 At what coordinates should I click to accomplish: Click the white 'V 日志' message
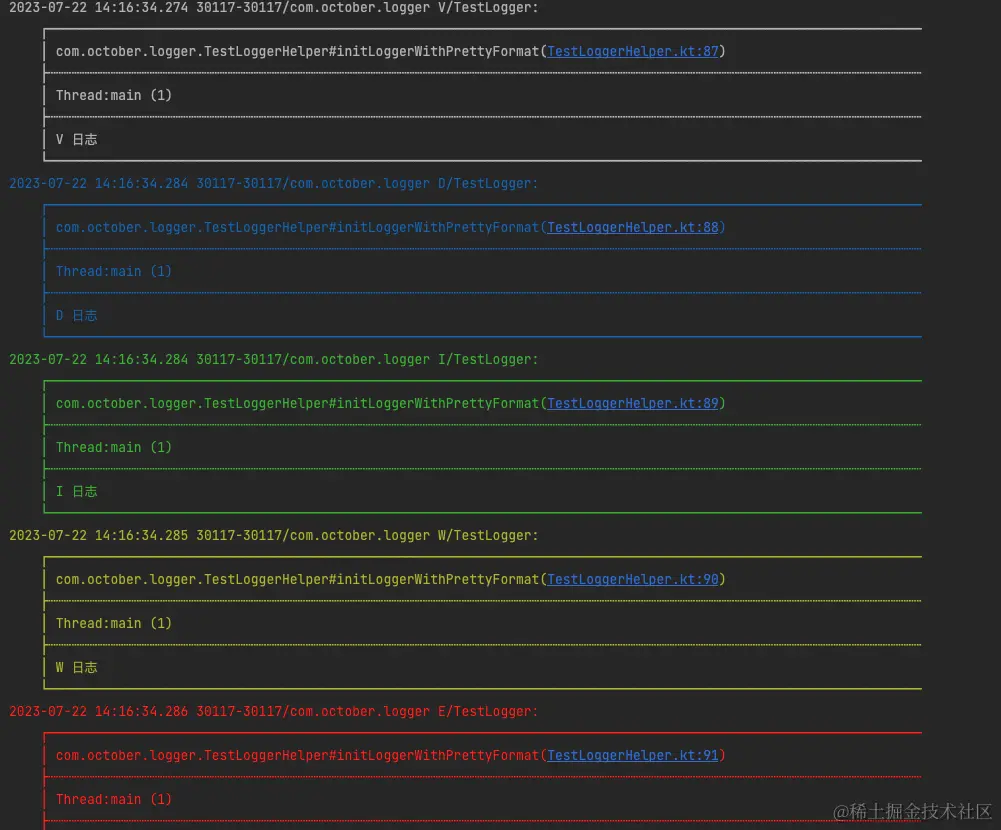coord(77,139)
